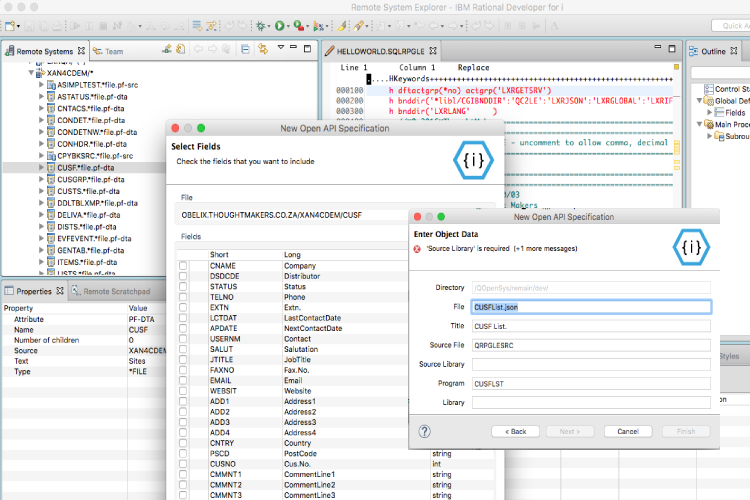Viewport: 750px width, 500px height.
Task: Click the Program field with CUSFLST
Action: point(591,384)
